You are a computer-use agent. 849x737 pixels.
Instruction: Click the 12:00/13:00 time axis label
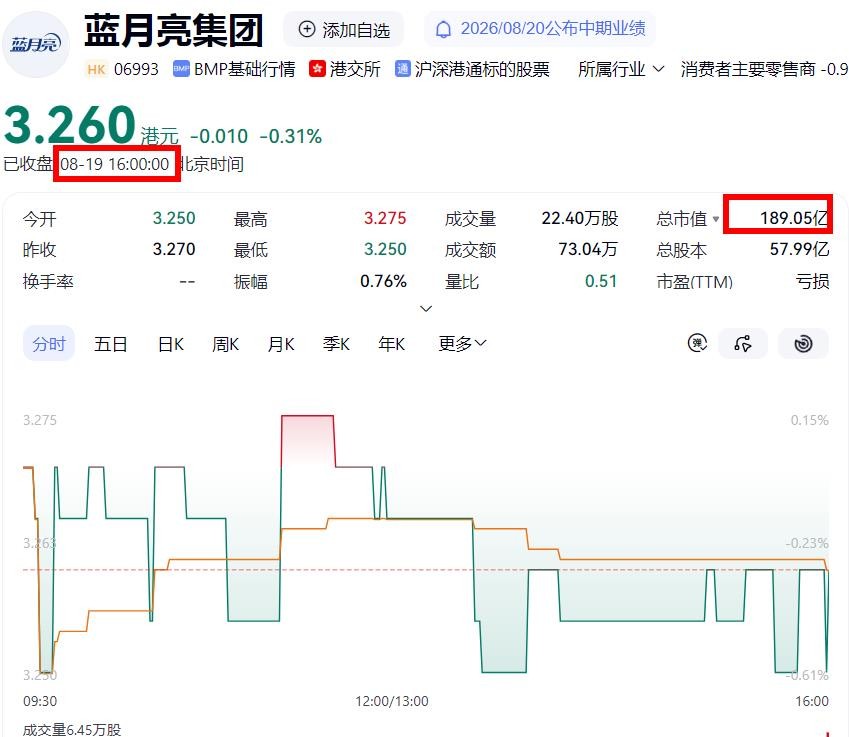point(391,701)
